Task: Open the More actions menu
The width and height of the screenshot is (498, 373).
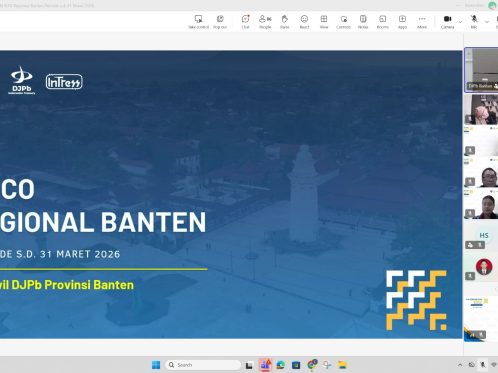Action: pyautogui.click(x=422, y=22)
